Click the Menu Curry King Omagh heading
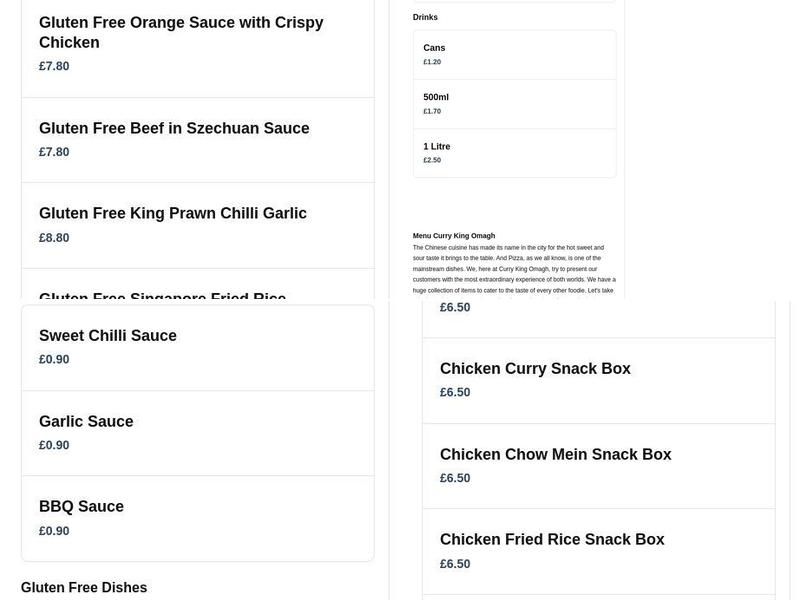Image resolution: width=800 pixels, height=600 pixels. pos(453,234)
